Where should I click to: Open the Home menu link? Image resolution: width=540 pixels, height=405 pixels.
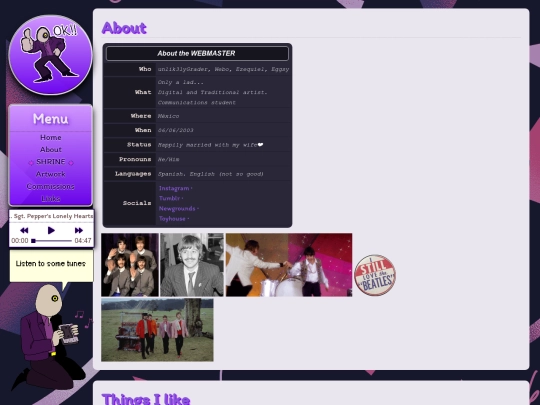51,137
